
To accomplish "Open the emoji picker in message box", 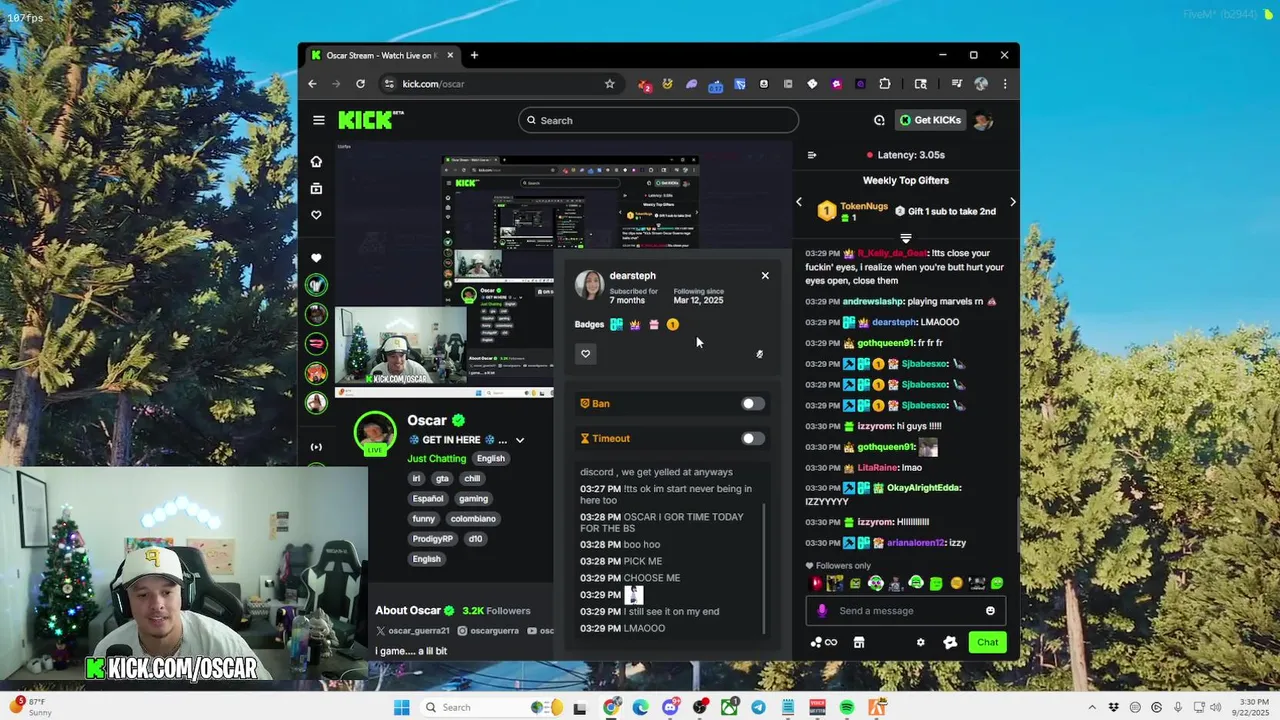I will [990, 611].
